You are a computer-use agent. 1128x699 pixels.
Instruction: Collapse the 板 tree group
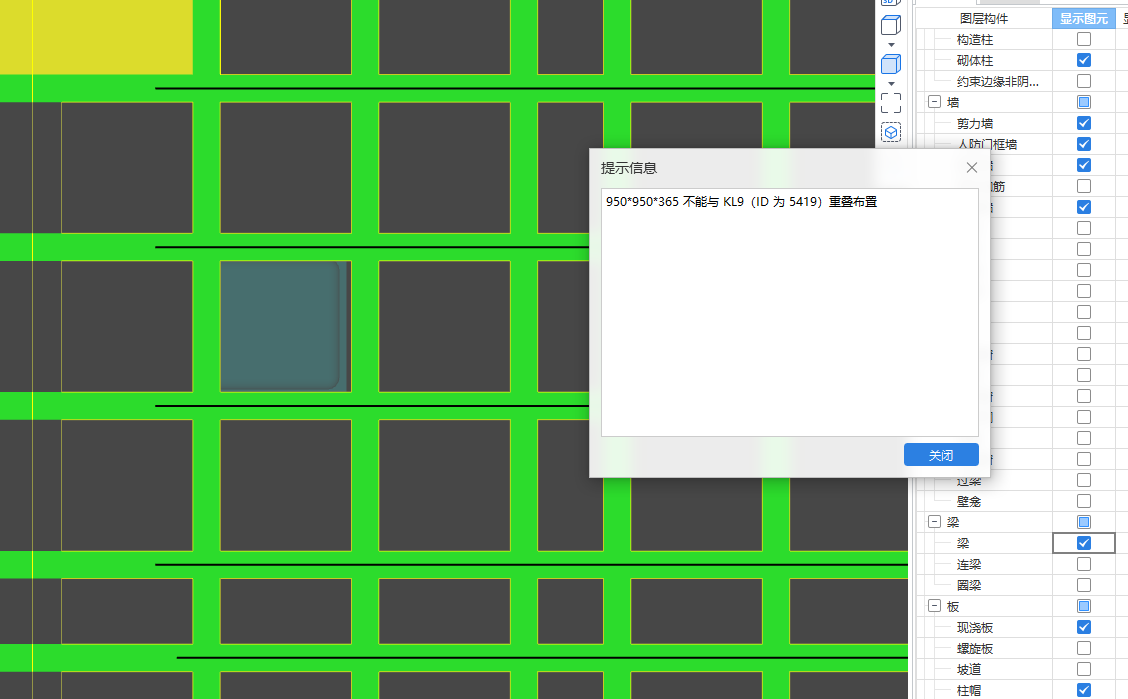(934, 606)
